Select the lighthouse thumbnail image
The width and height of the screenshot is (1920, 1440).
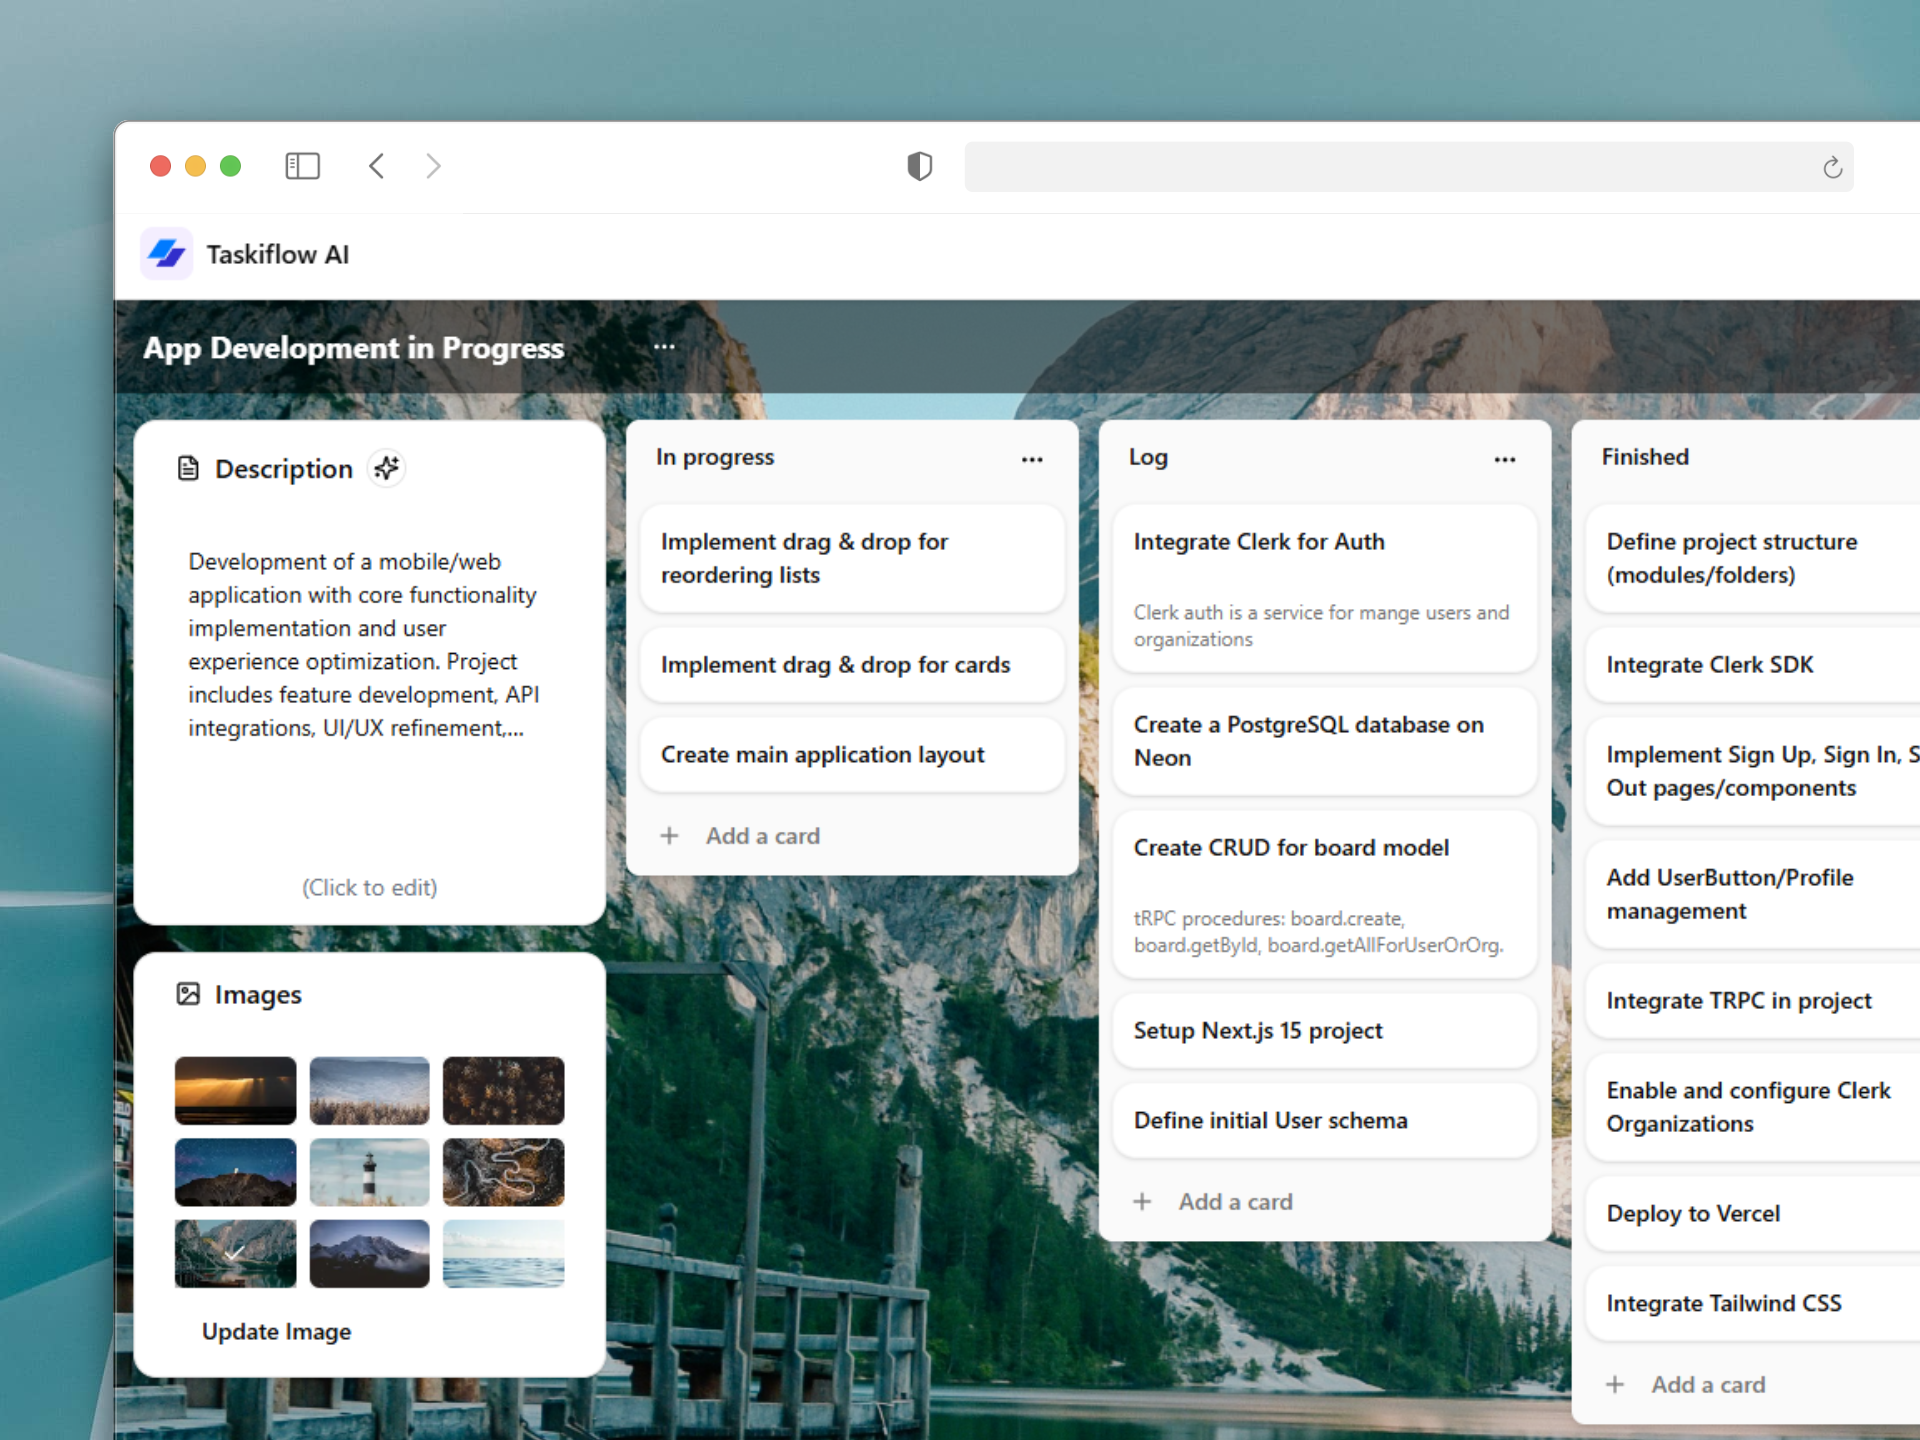click(x=369, y=1172)
